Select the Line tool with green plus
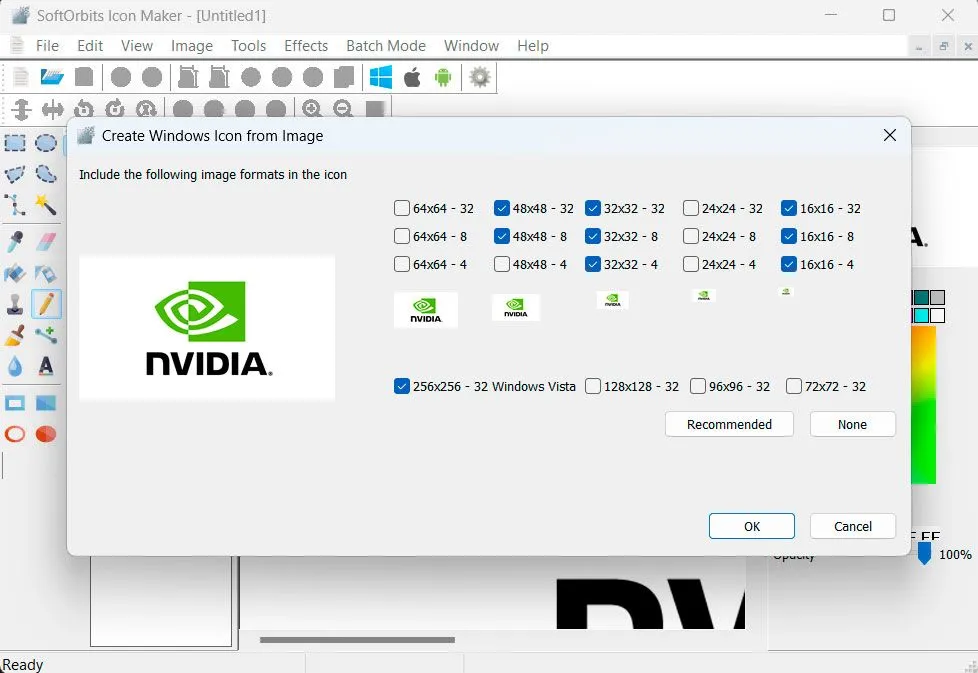 tap(46, 336)
